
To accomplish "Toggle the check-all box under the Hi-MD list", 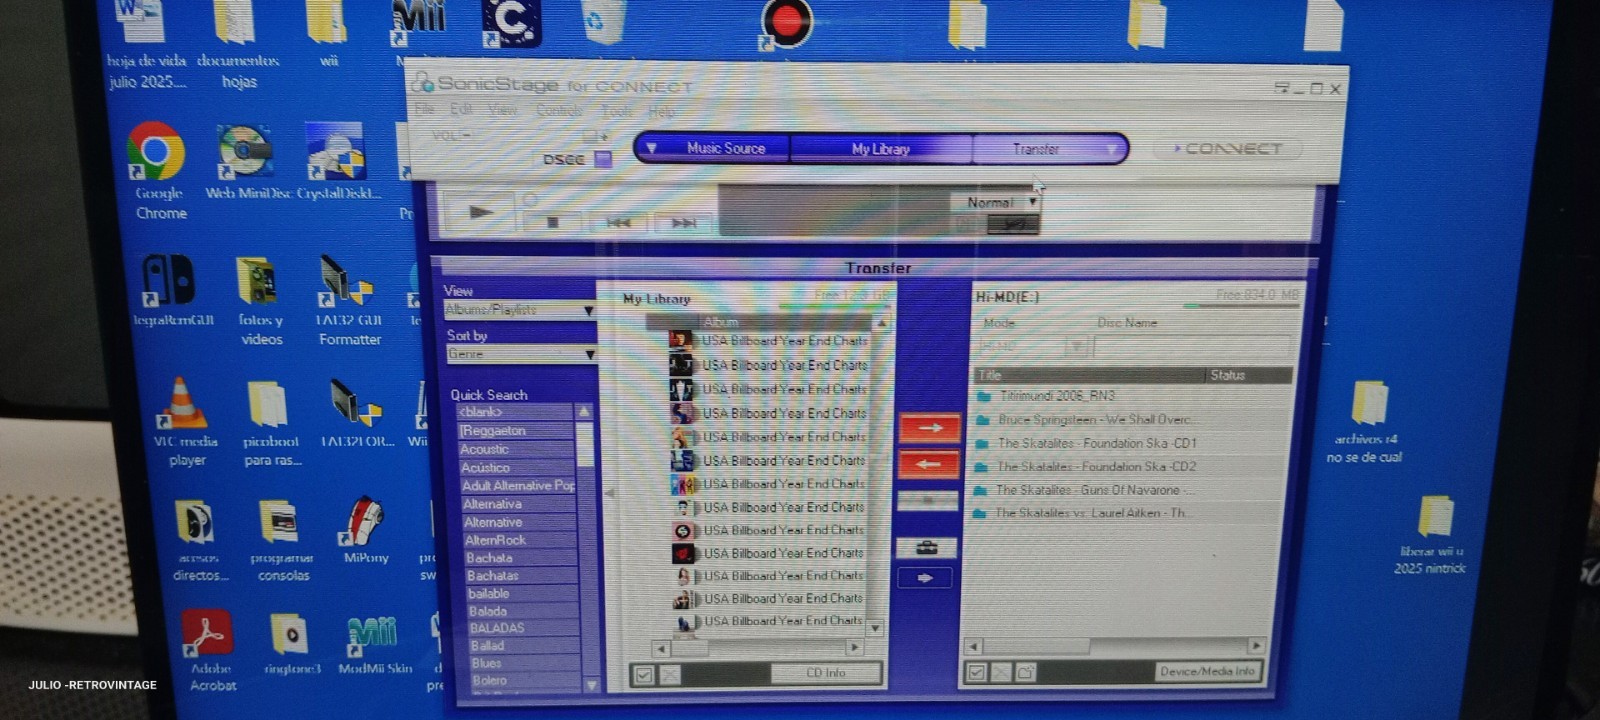I will [x=977, y=672].
